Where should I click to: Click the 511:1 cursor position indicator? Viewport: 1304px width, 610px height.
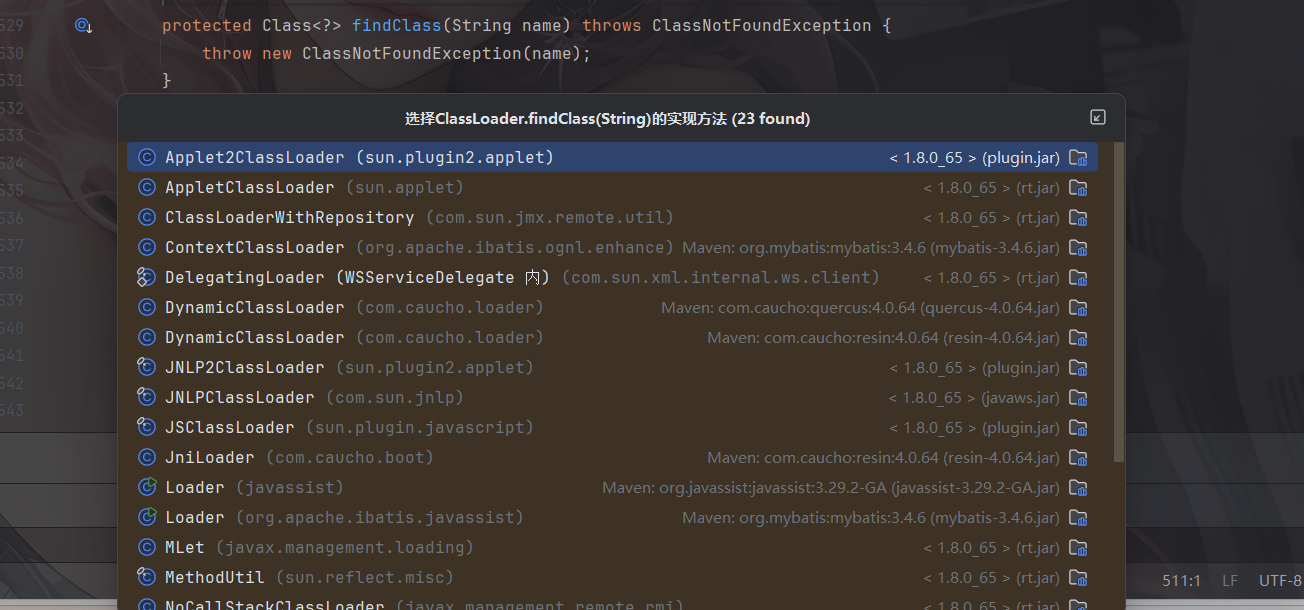coord(1181,581)
